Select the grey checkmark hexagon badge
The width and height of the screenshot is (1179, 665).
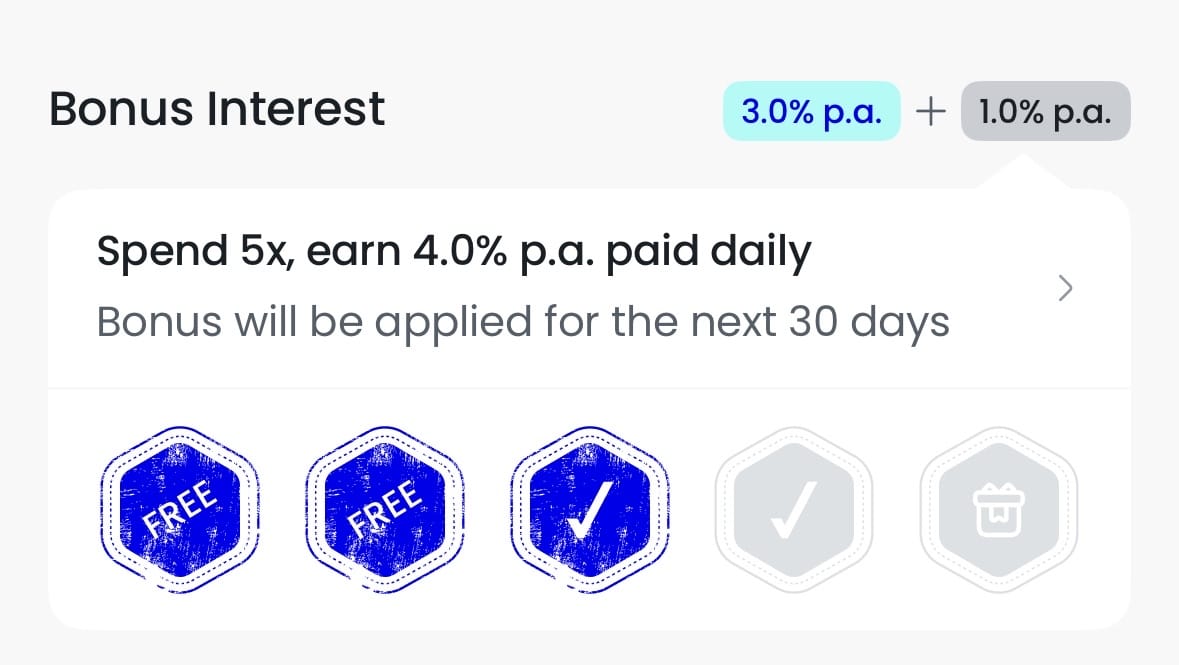(794, 510)
